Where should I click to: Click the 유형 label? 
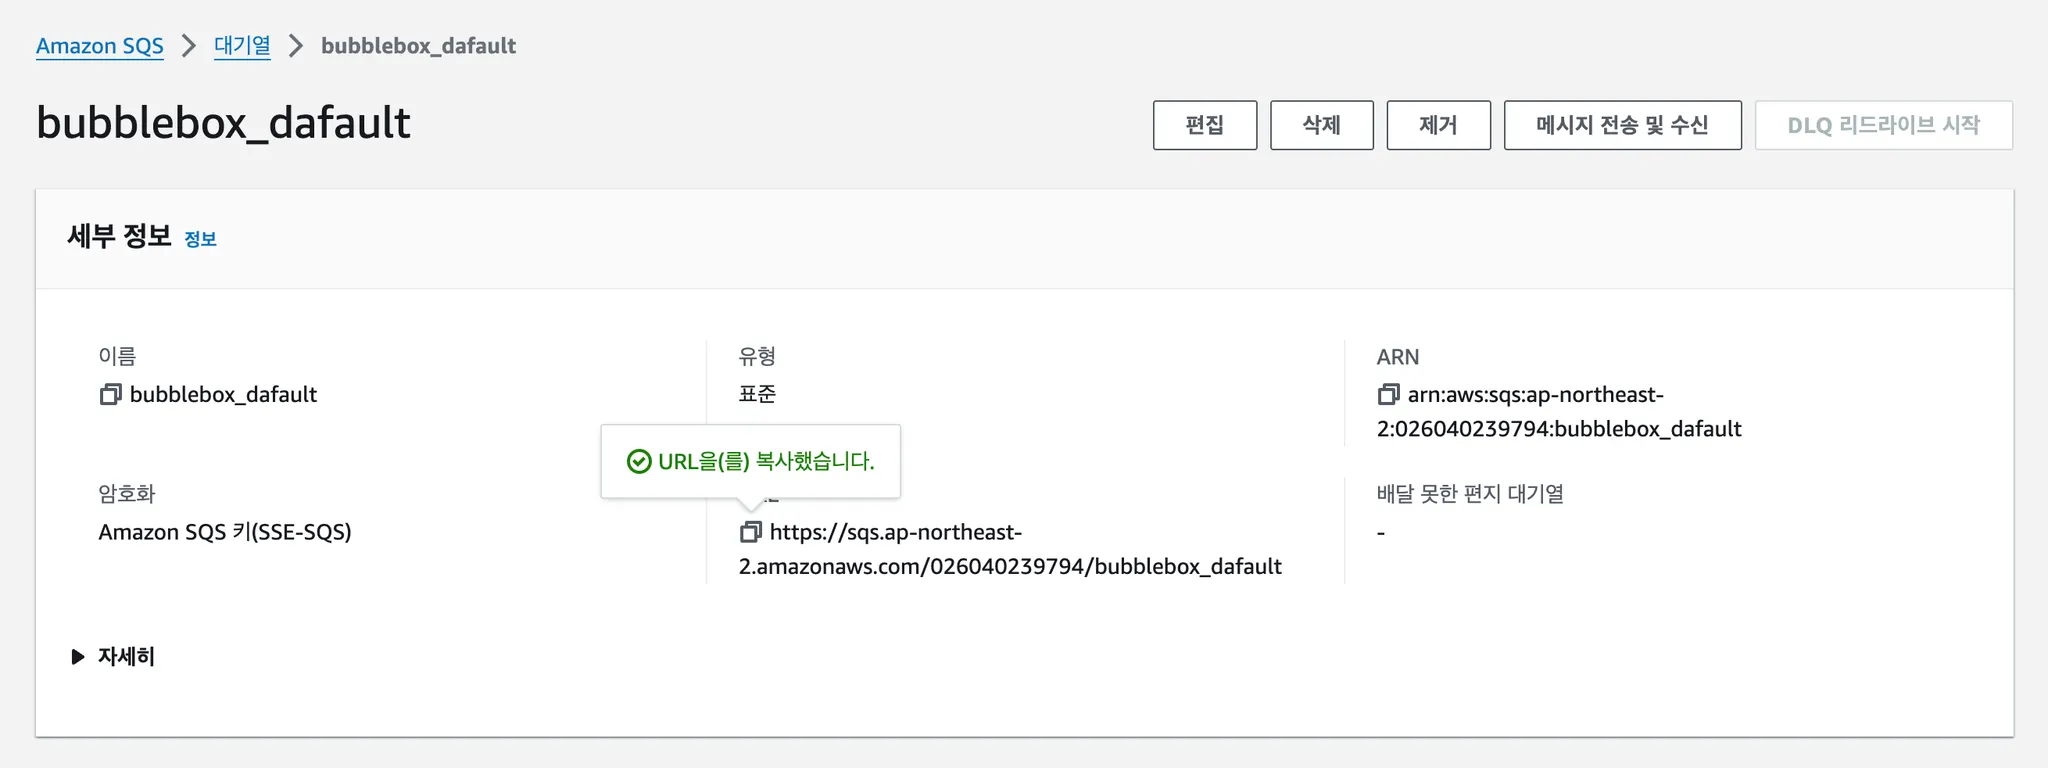pyautogui.click(x=757, y=356)
